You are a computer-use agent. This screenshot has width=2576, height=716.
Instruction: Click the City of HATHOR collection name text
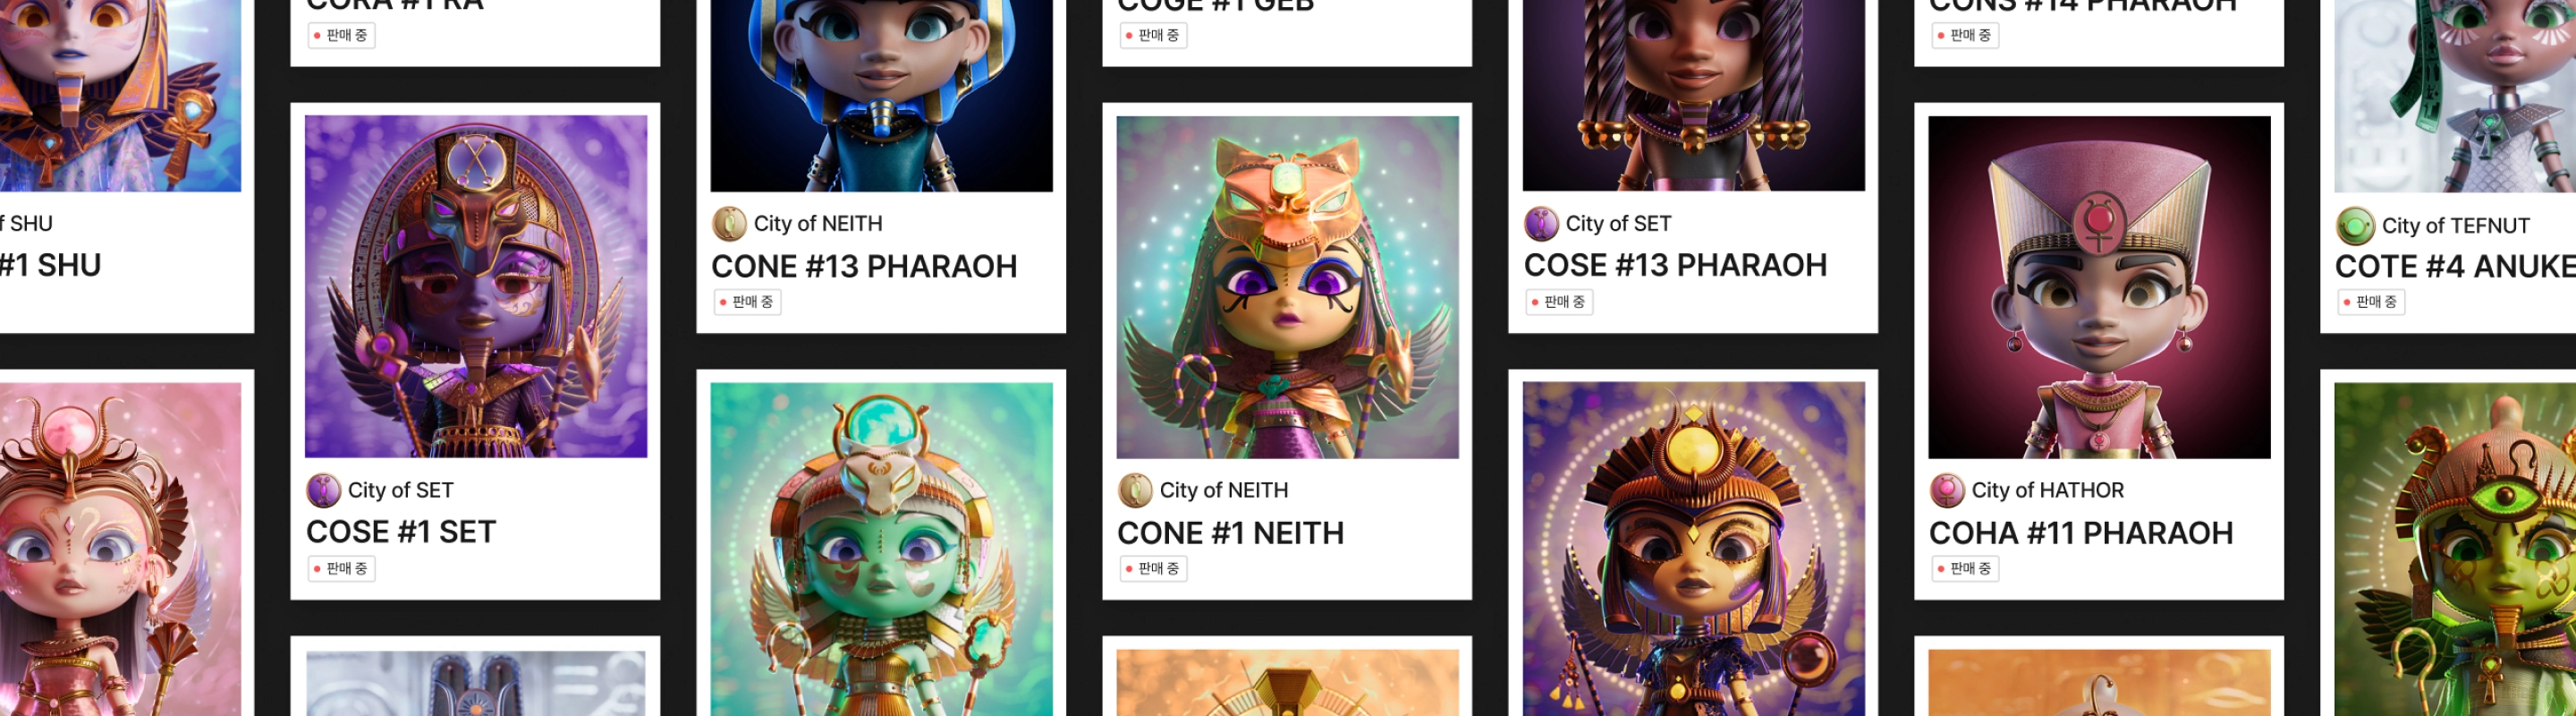[x=2047, y=490]
